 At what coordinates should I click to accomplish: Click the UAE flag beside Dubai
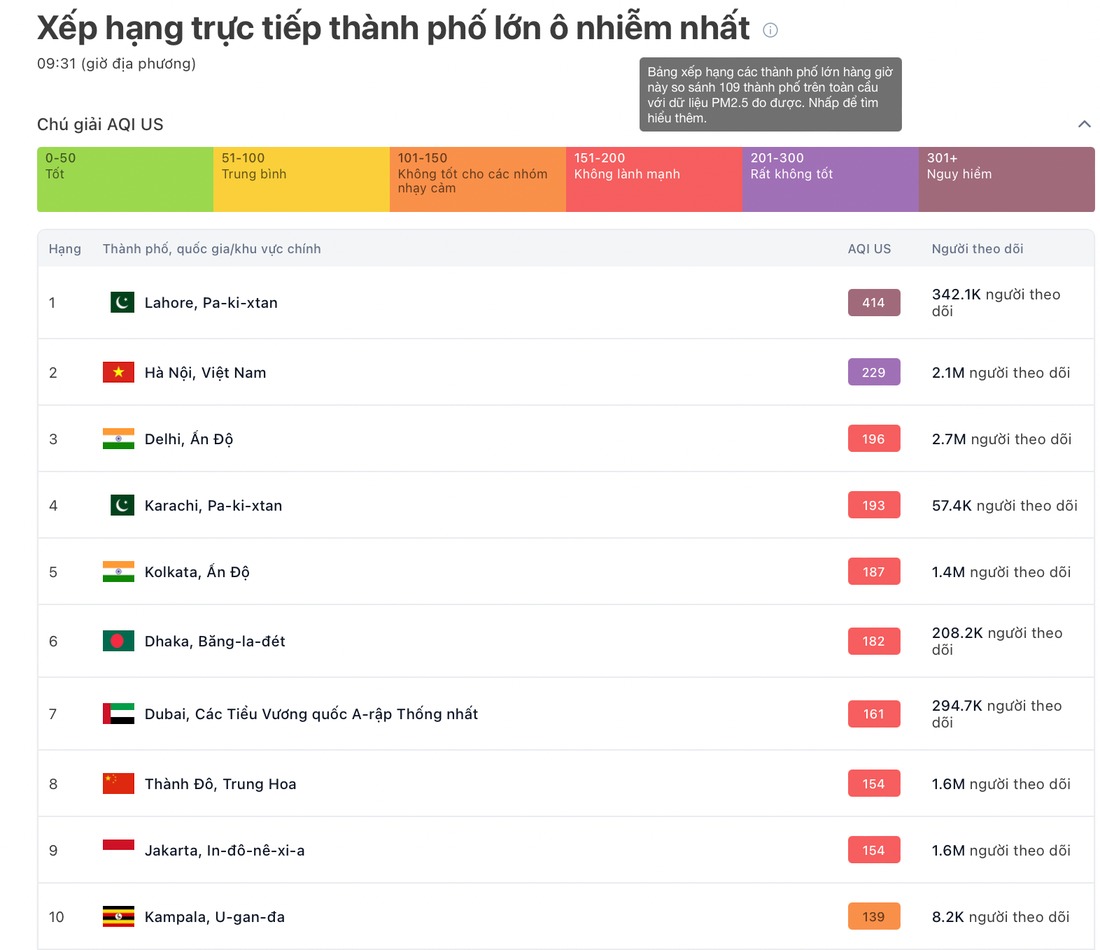118,714
